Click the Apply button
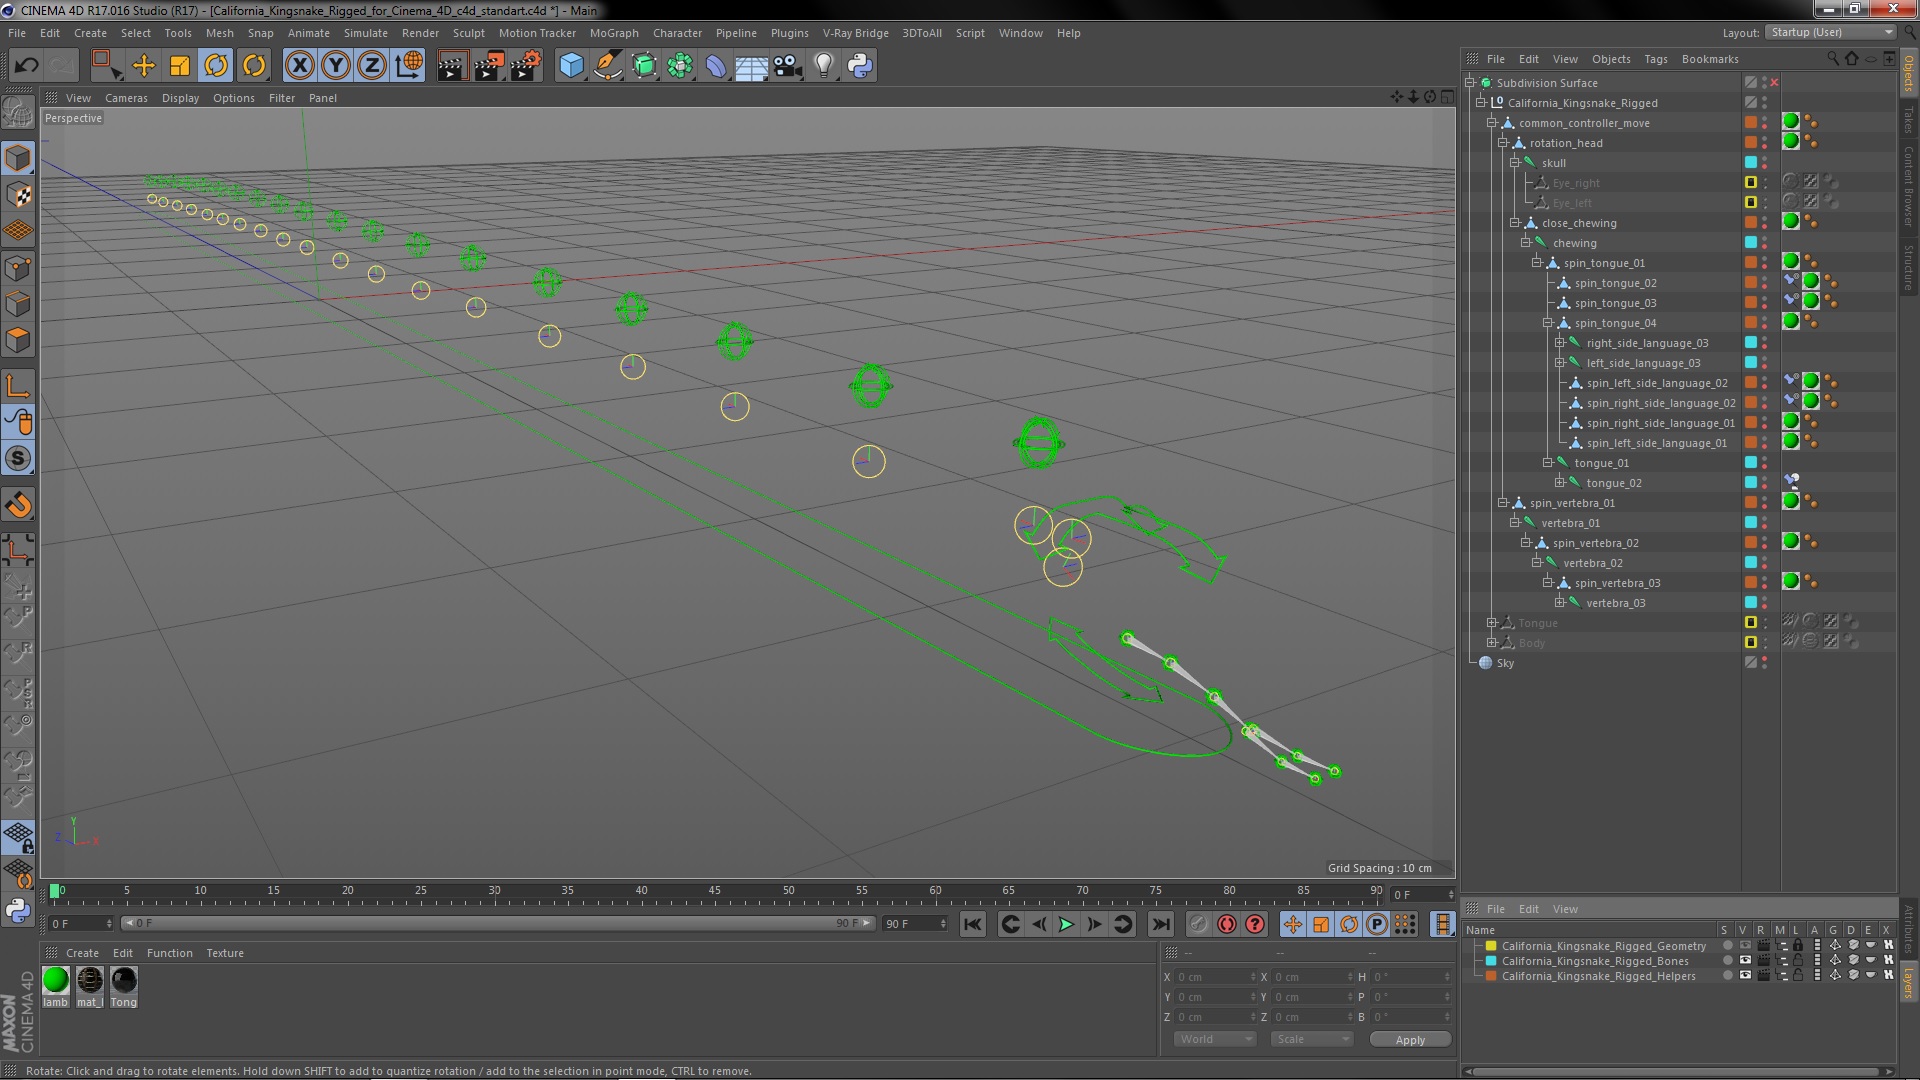Image resolution: width=1920 pixels, height=1080 pixels. point(1410,1040)
